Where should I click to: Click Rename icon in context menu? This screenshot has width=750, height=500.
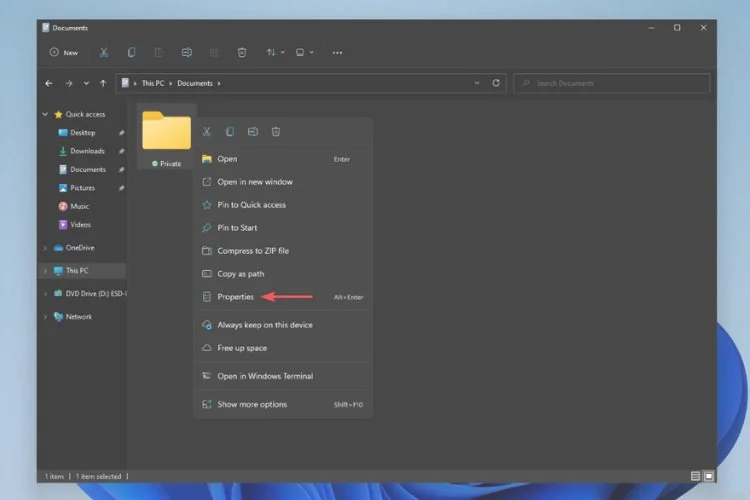coord(253,132)
